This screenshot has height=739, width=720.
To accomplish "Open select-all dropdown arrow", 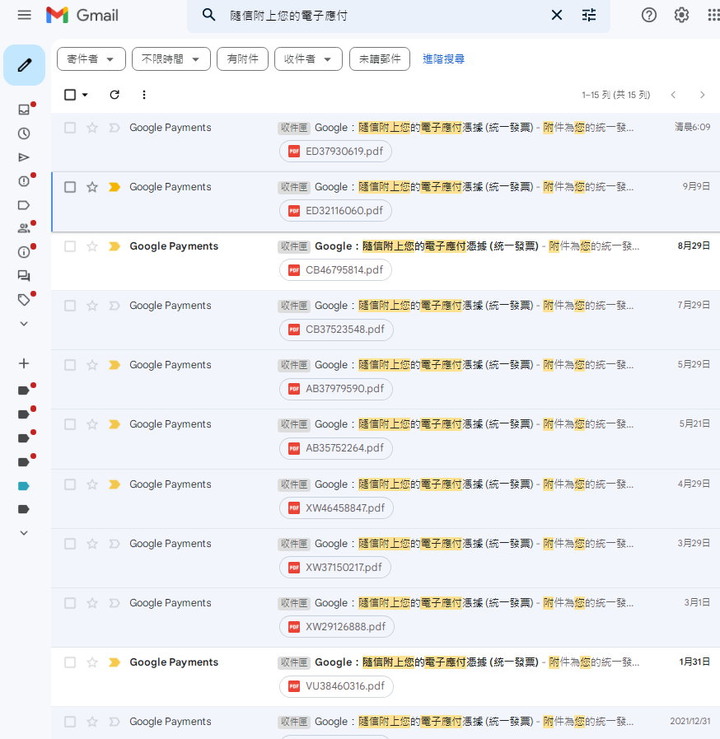I will [x=85, y=95].
